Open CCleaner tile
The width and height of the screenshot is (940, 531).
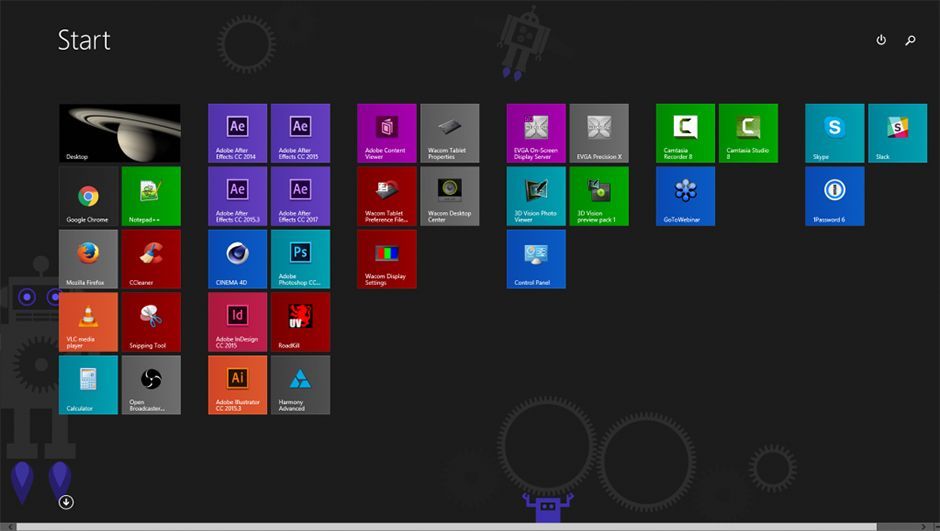(151, 259)
